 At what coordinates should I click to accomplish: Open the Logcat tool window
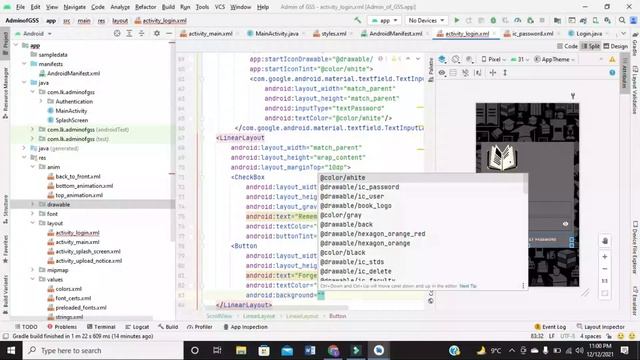point(137,327)
